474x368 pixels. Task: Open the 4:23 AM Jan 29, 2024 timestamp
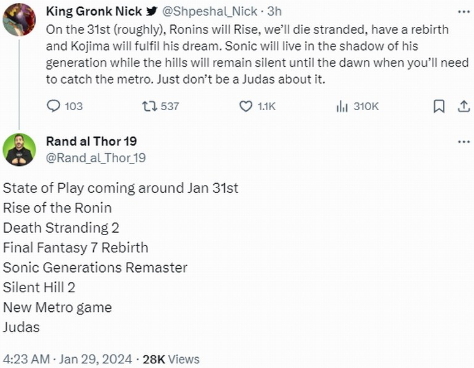(x=68, y=359)
